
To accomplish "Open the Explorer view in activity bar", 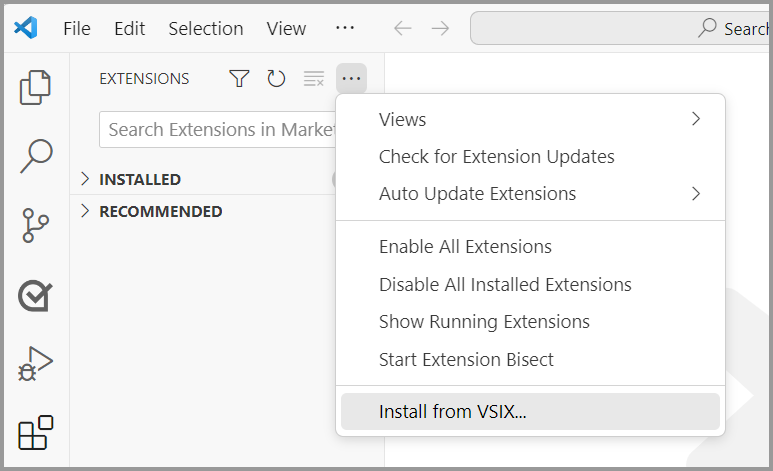I will click(36, 87).
